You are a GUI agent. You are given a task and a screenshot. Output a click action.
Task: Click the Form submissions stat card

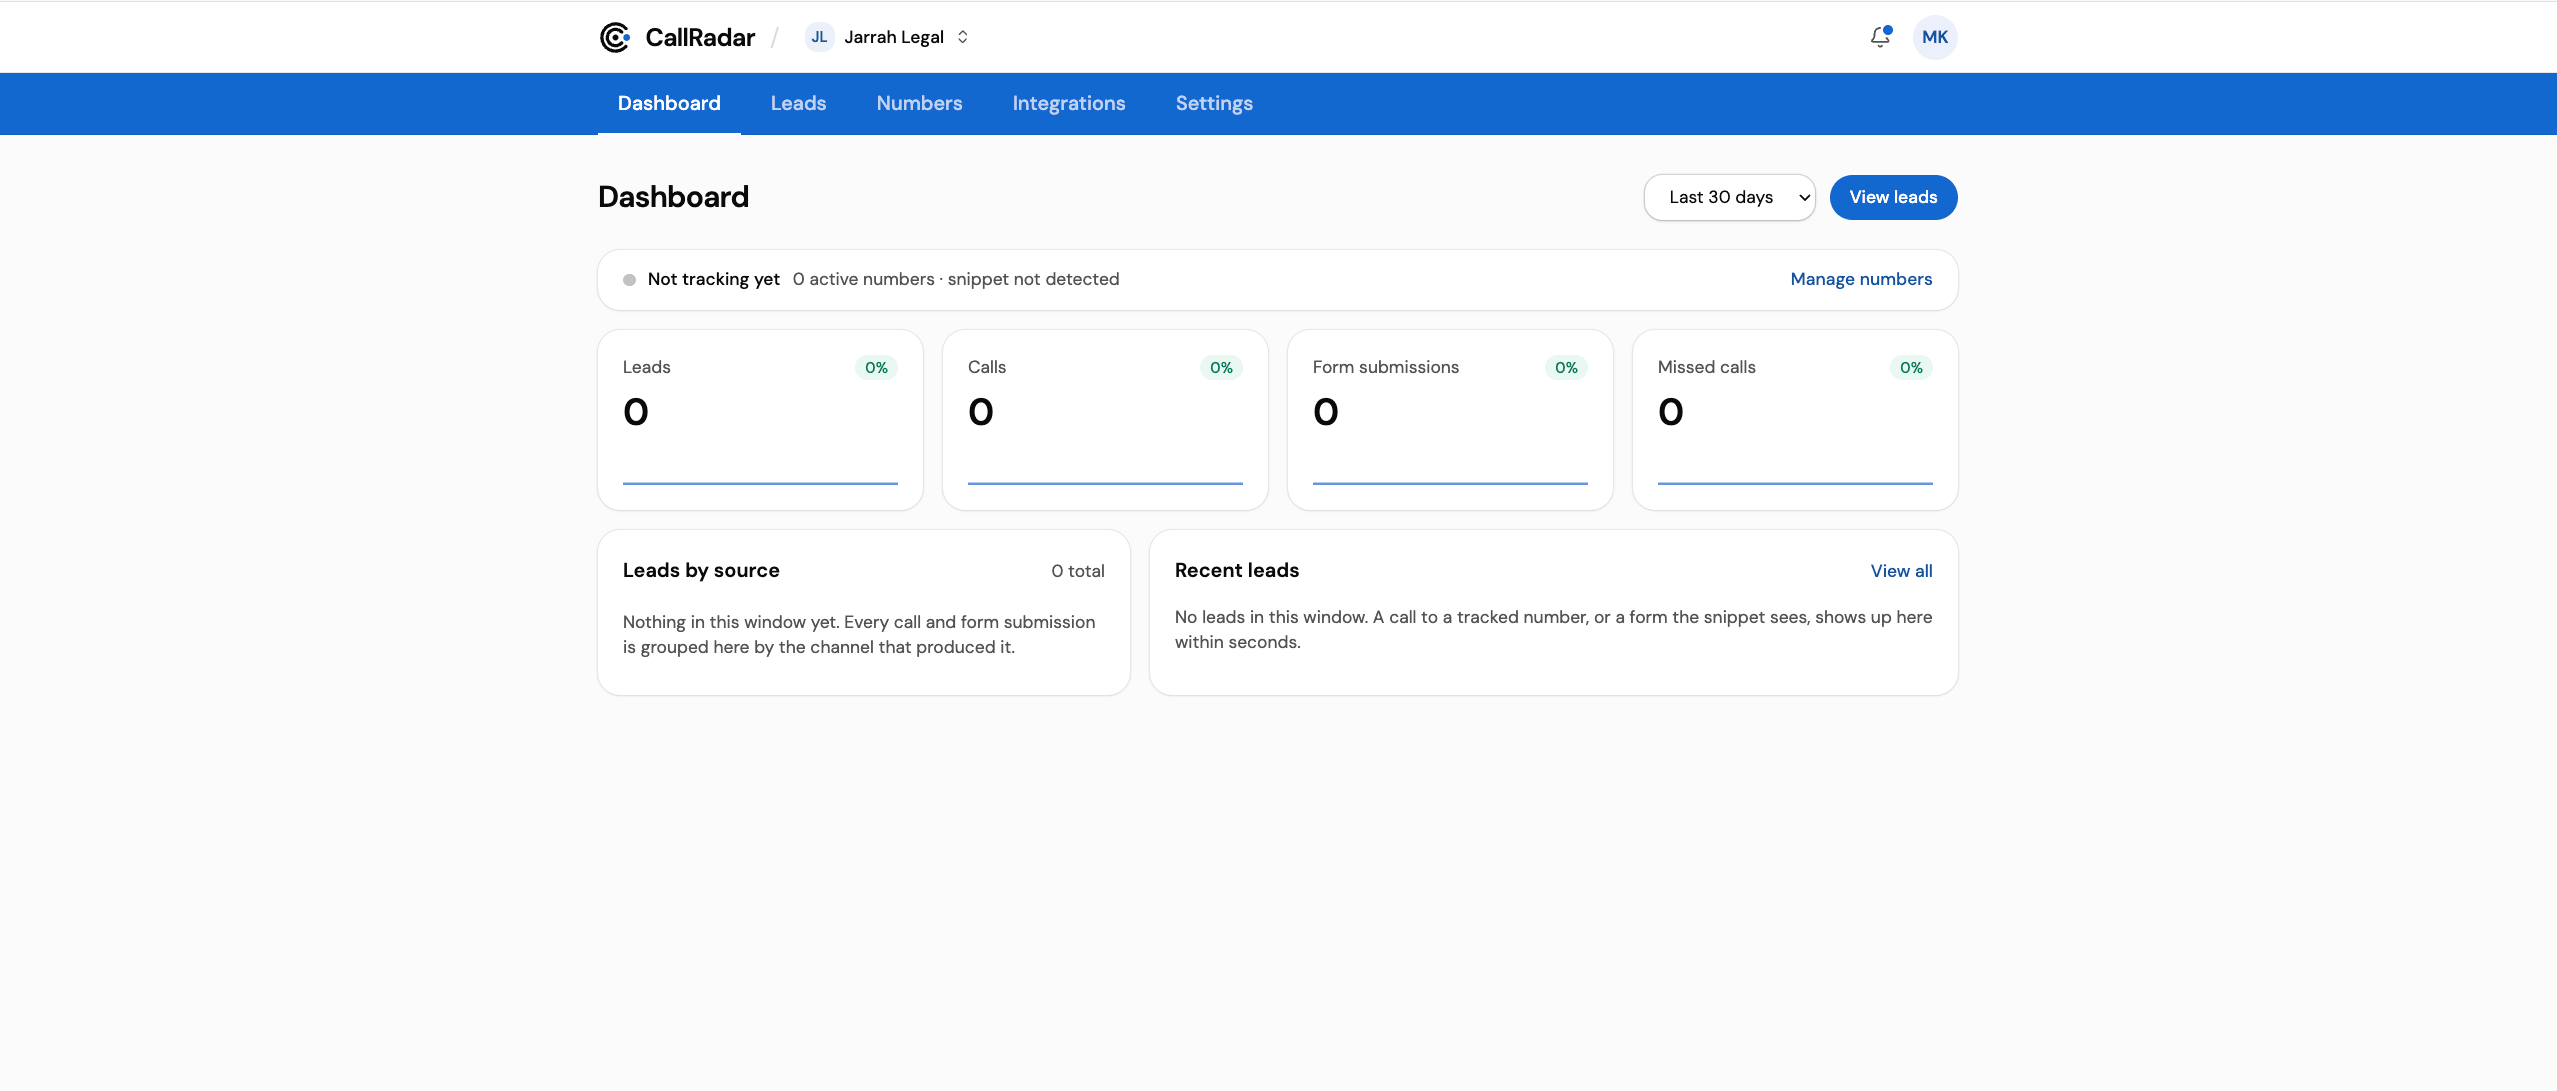click(x=1450, y=420)
